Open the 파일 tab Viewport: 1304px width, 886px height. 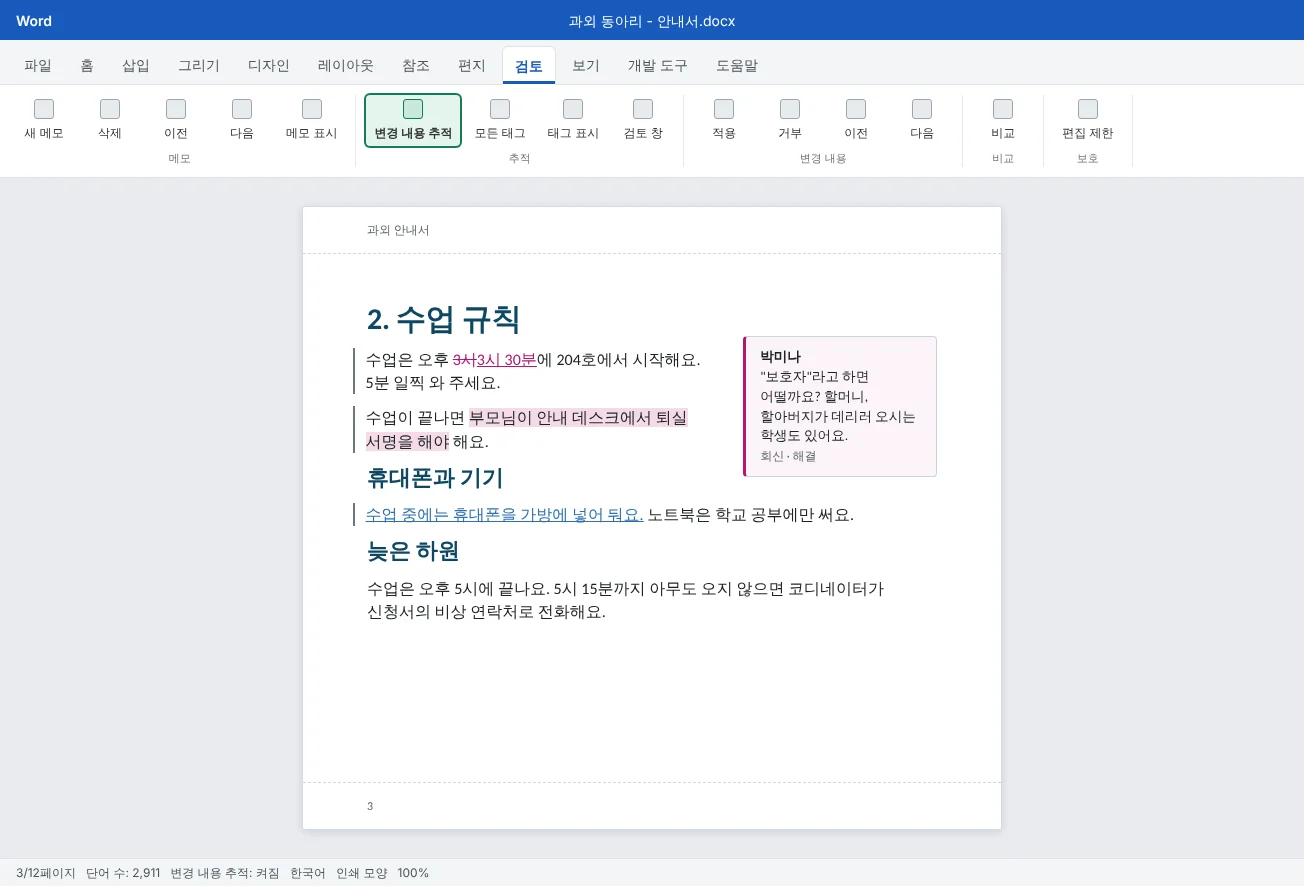(x=38, y=66)
